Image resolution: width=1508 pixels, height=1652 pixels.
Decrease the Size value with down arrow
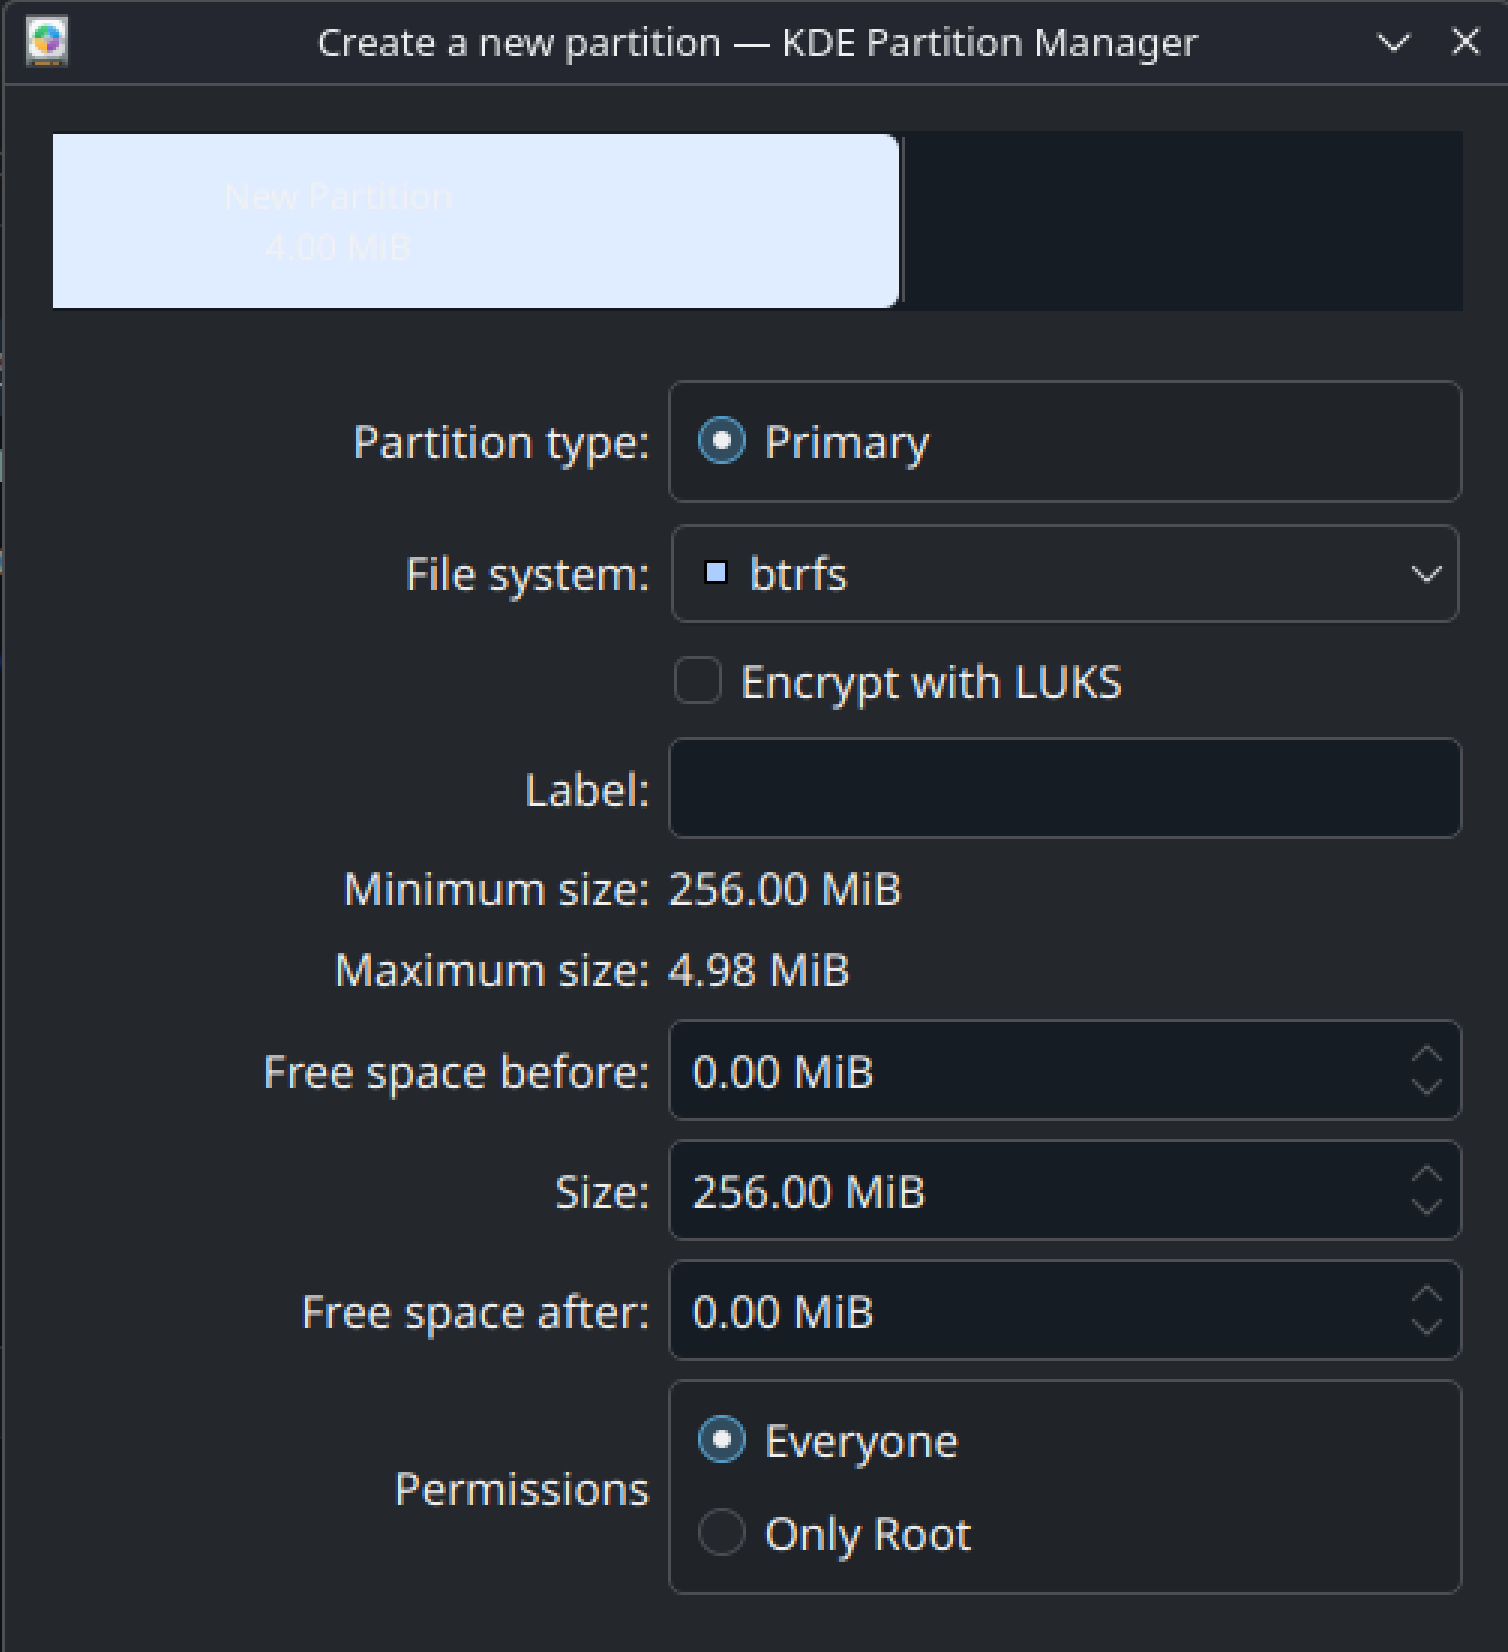[1427, 1206]
